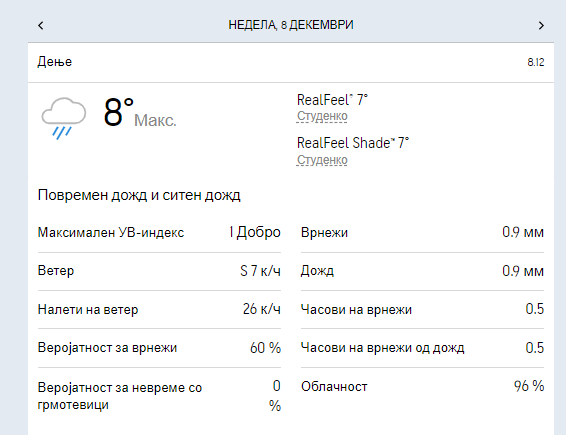Screen dimensions: 566x435
Task: Click the 8.12 date label
Action: pos(536,62)
